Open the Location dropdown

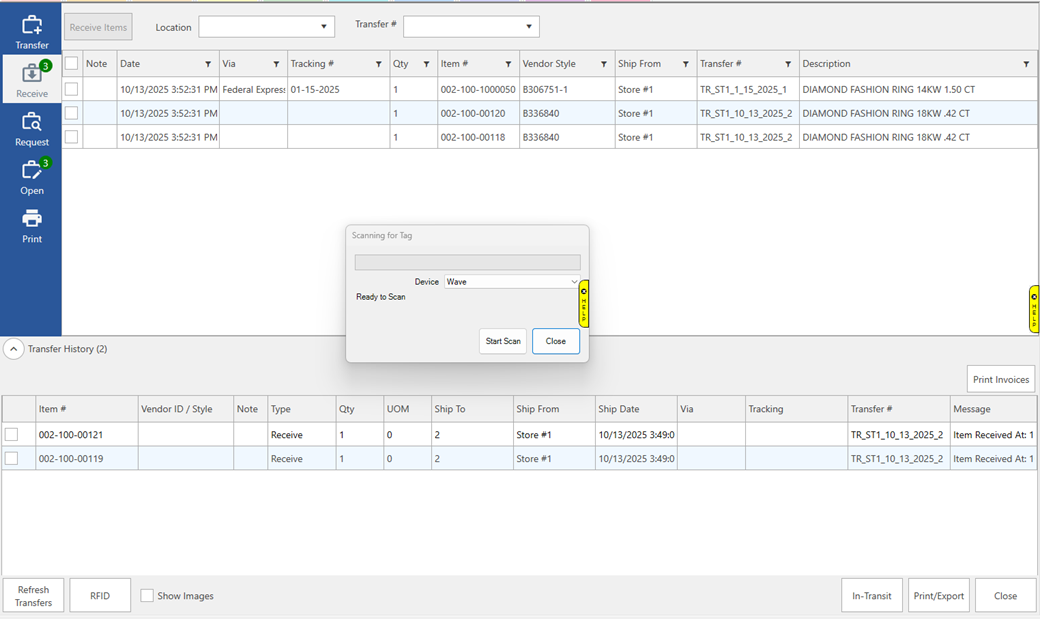point(266,27)
